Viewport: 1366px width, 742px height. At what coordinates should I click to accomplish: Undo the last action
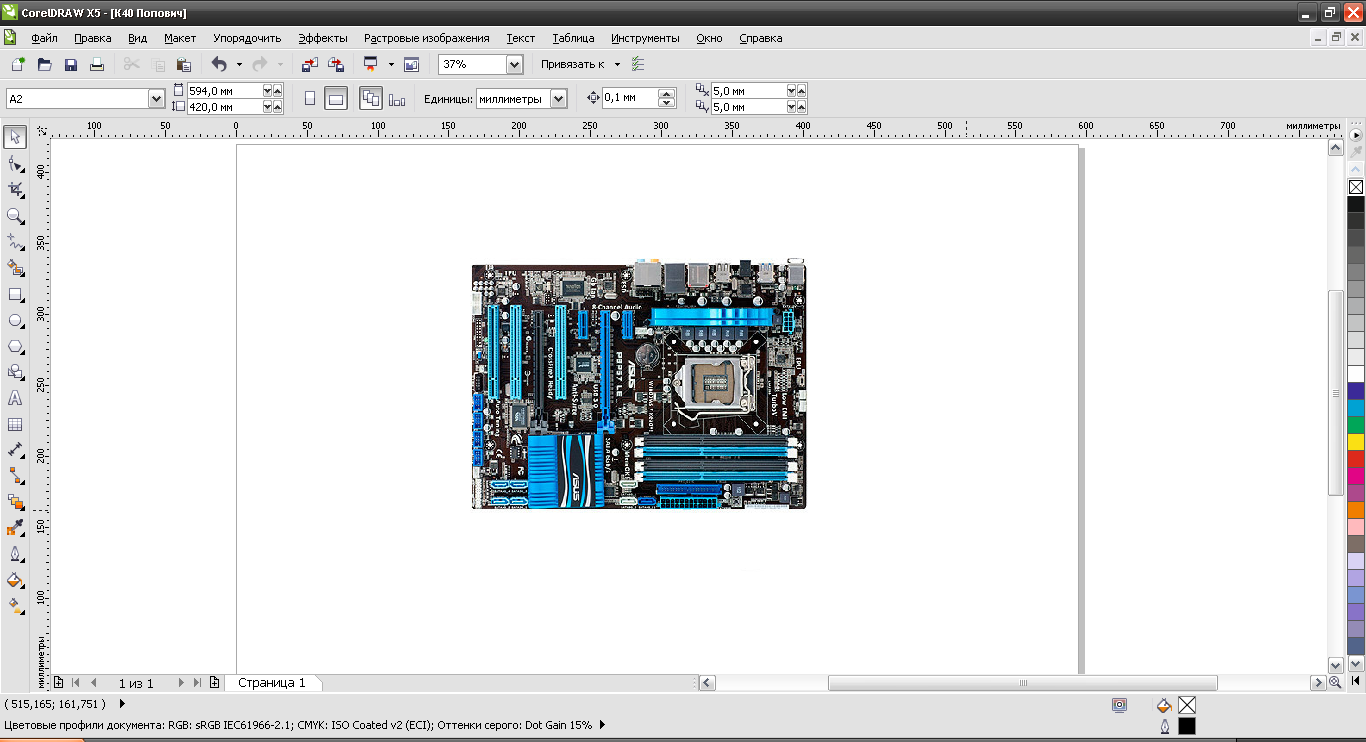click(x=219, y=64)
